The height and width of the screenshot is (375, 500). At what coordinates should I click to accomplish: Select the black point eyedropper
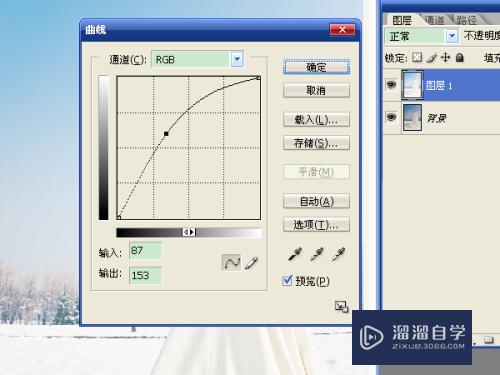click(x=295, y=254)
